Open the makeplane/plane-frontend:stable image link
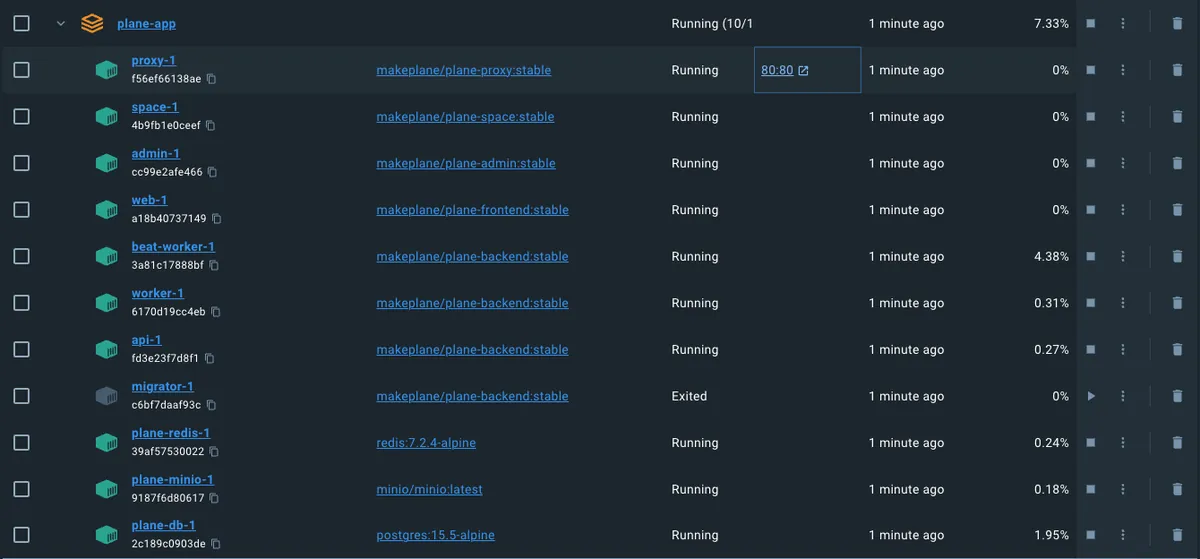 click(472, 210)
